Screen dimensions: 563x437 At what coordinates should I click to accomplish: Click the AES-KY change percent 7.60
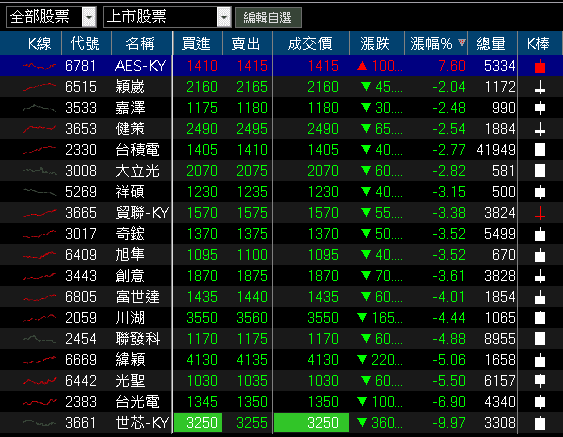[x=452, y=66]
